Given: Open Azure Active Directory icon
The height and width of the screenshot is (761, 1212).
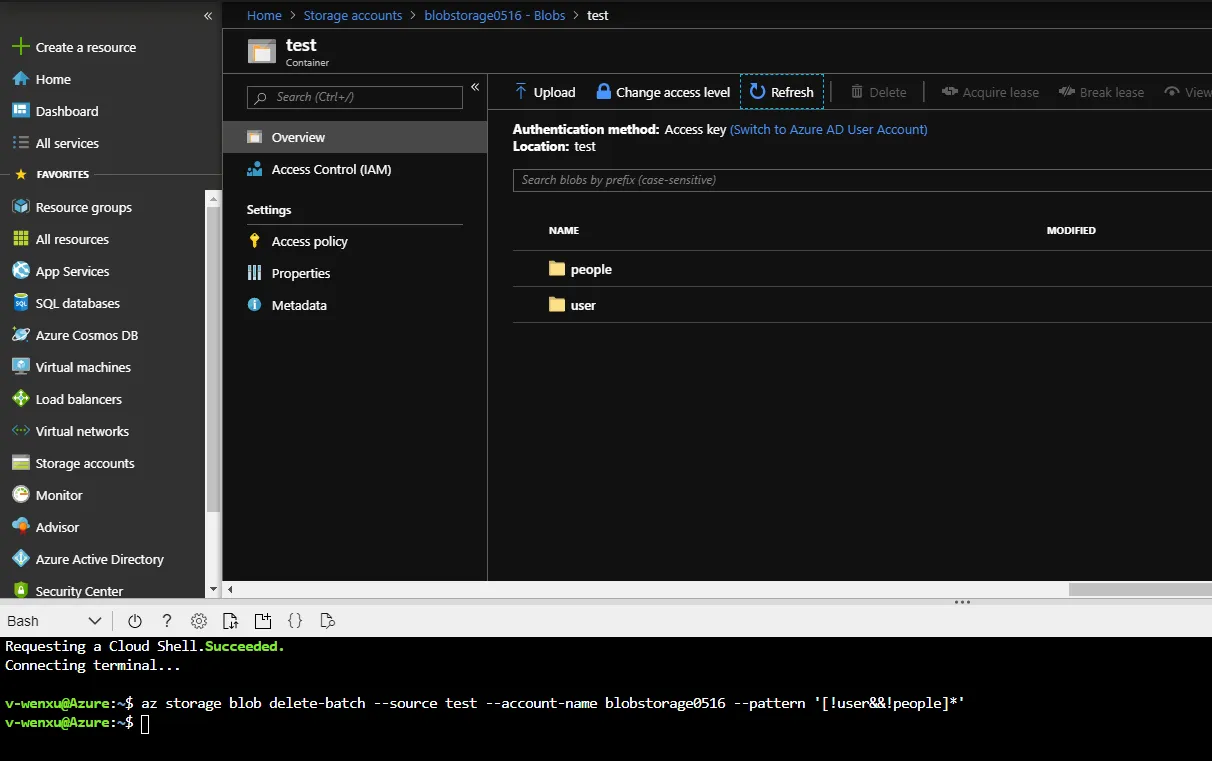Looking at the screenshot, I should [x=20, y=559].
